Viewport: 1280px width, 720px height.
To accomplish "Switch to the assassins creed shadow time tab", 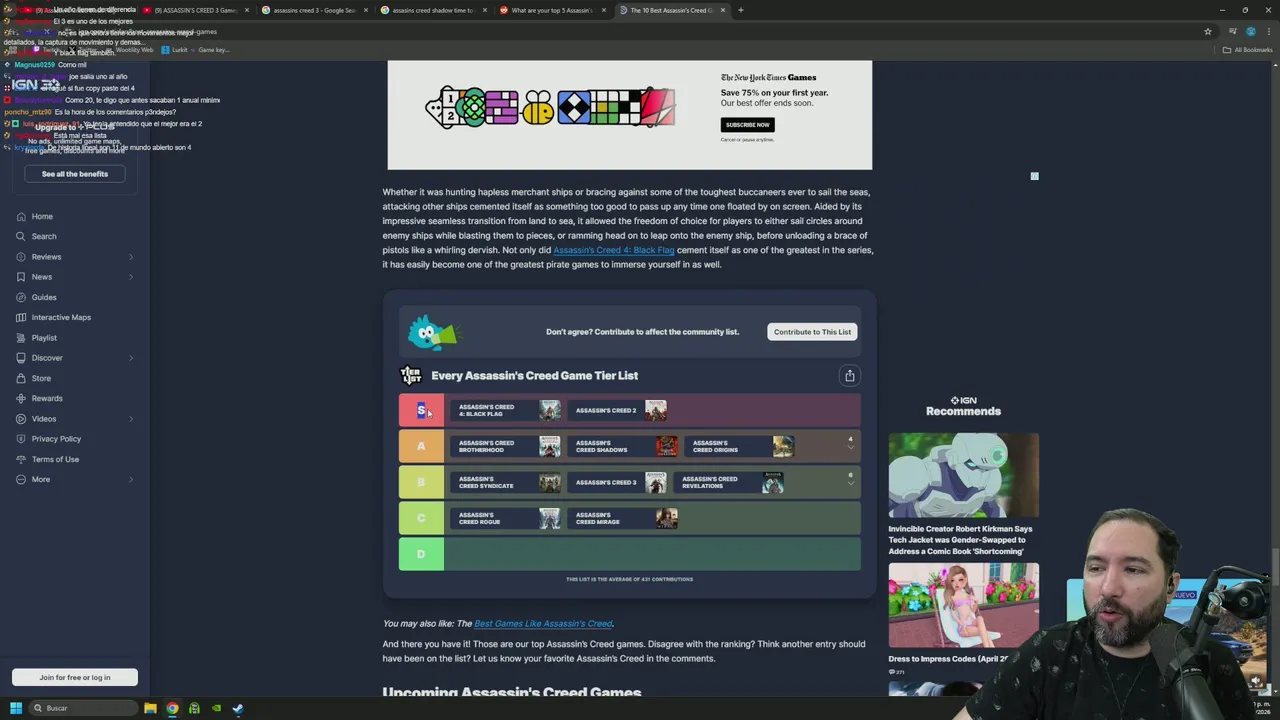I will point(432,10).
